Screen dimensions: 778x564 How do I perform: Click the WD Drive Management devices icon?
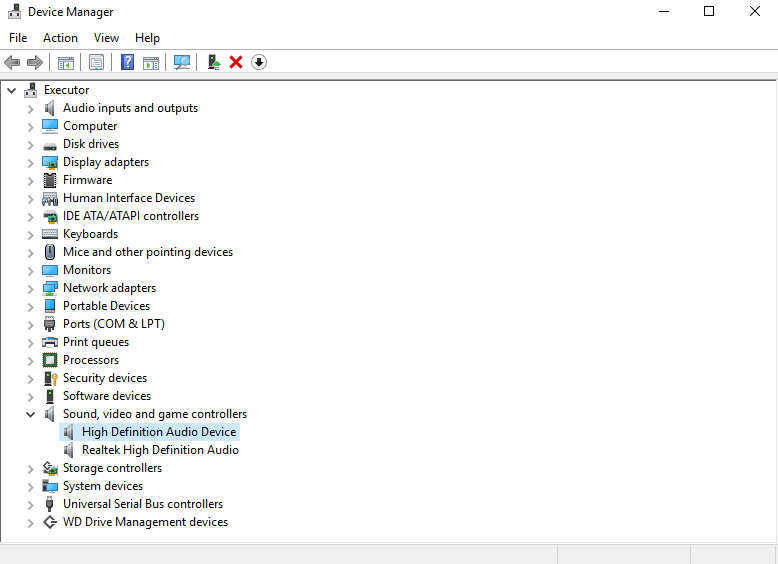[50, 522]
